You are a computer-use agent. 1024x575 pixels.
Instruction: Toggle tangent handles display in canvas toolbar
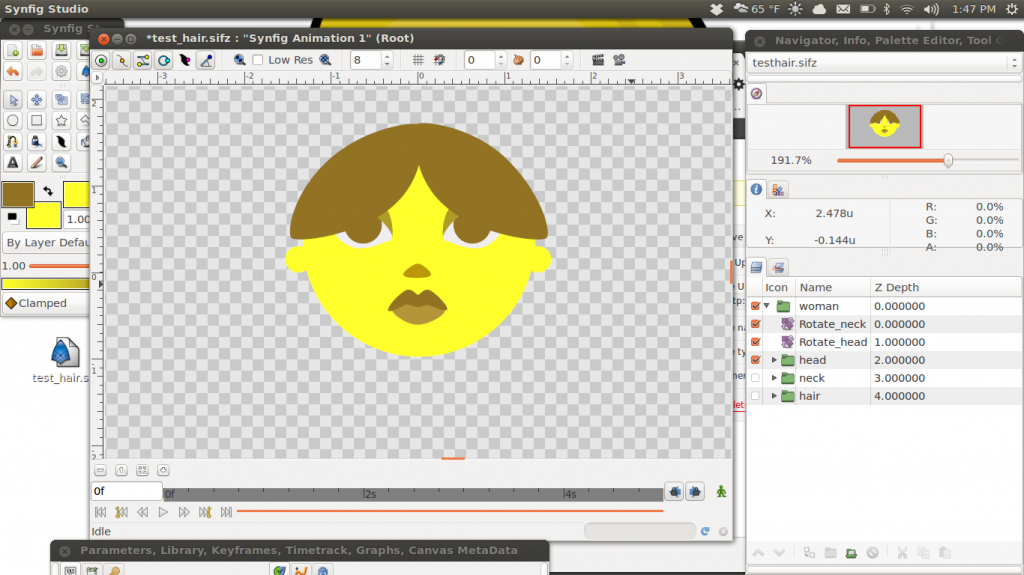coord(143,61)
